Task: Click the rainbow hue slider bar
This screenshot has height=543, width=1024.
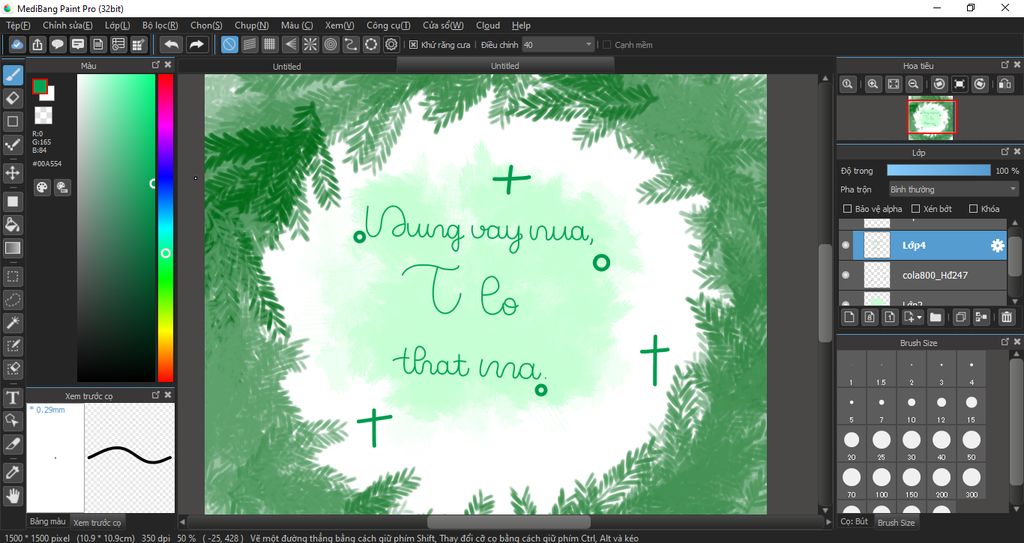Action: click(166, 228)
